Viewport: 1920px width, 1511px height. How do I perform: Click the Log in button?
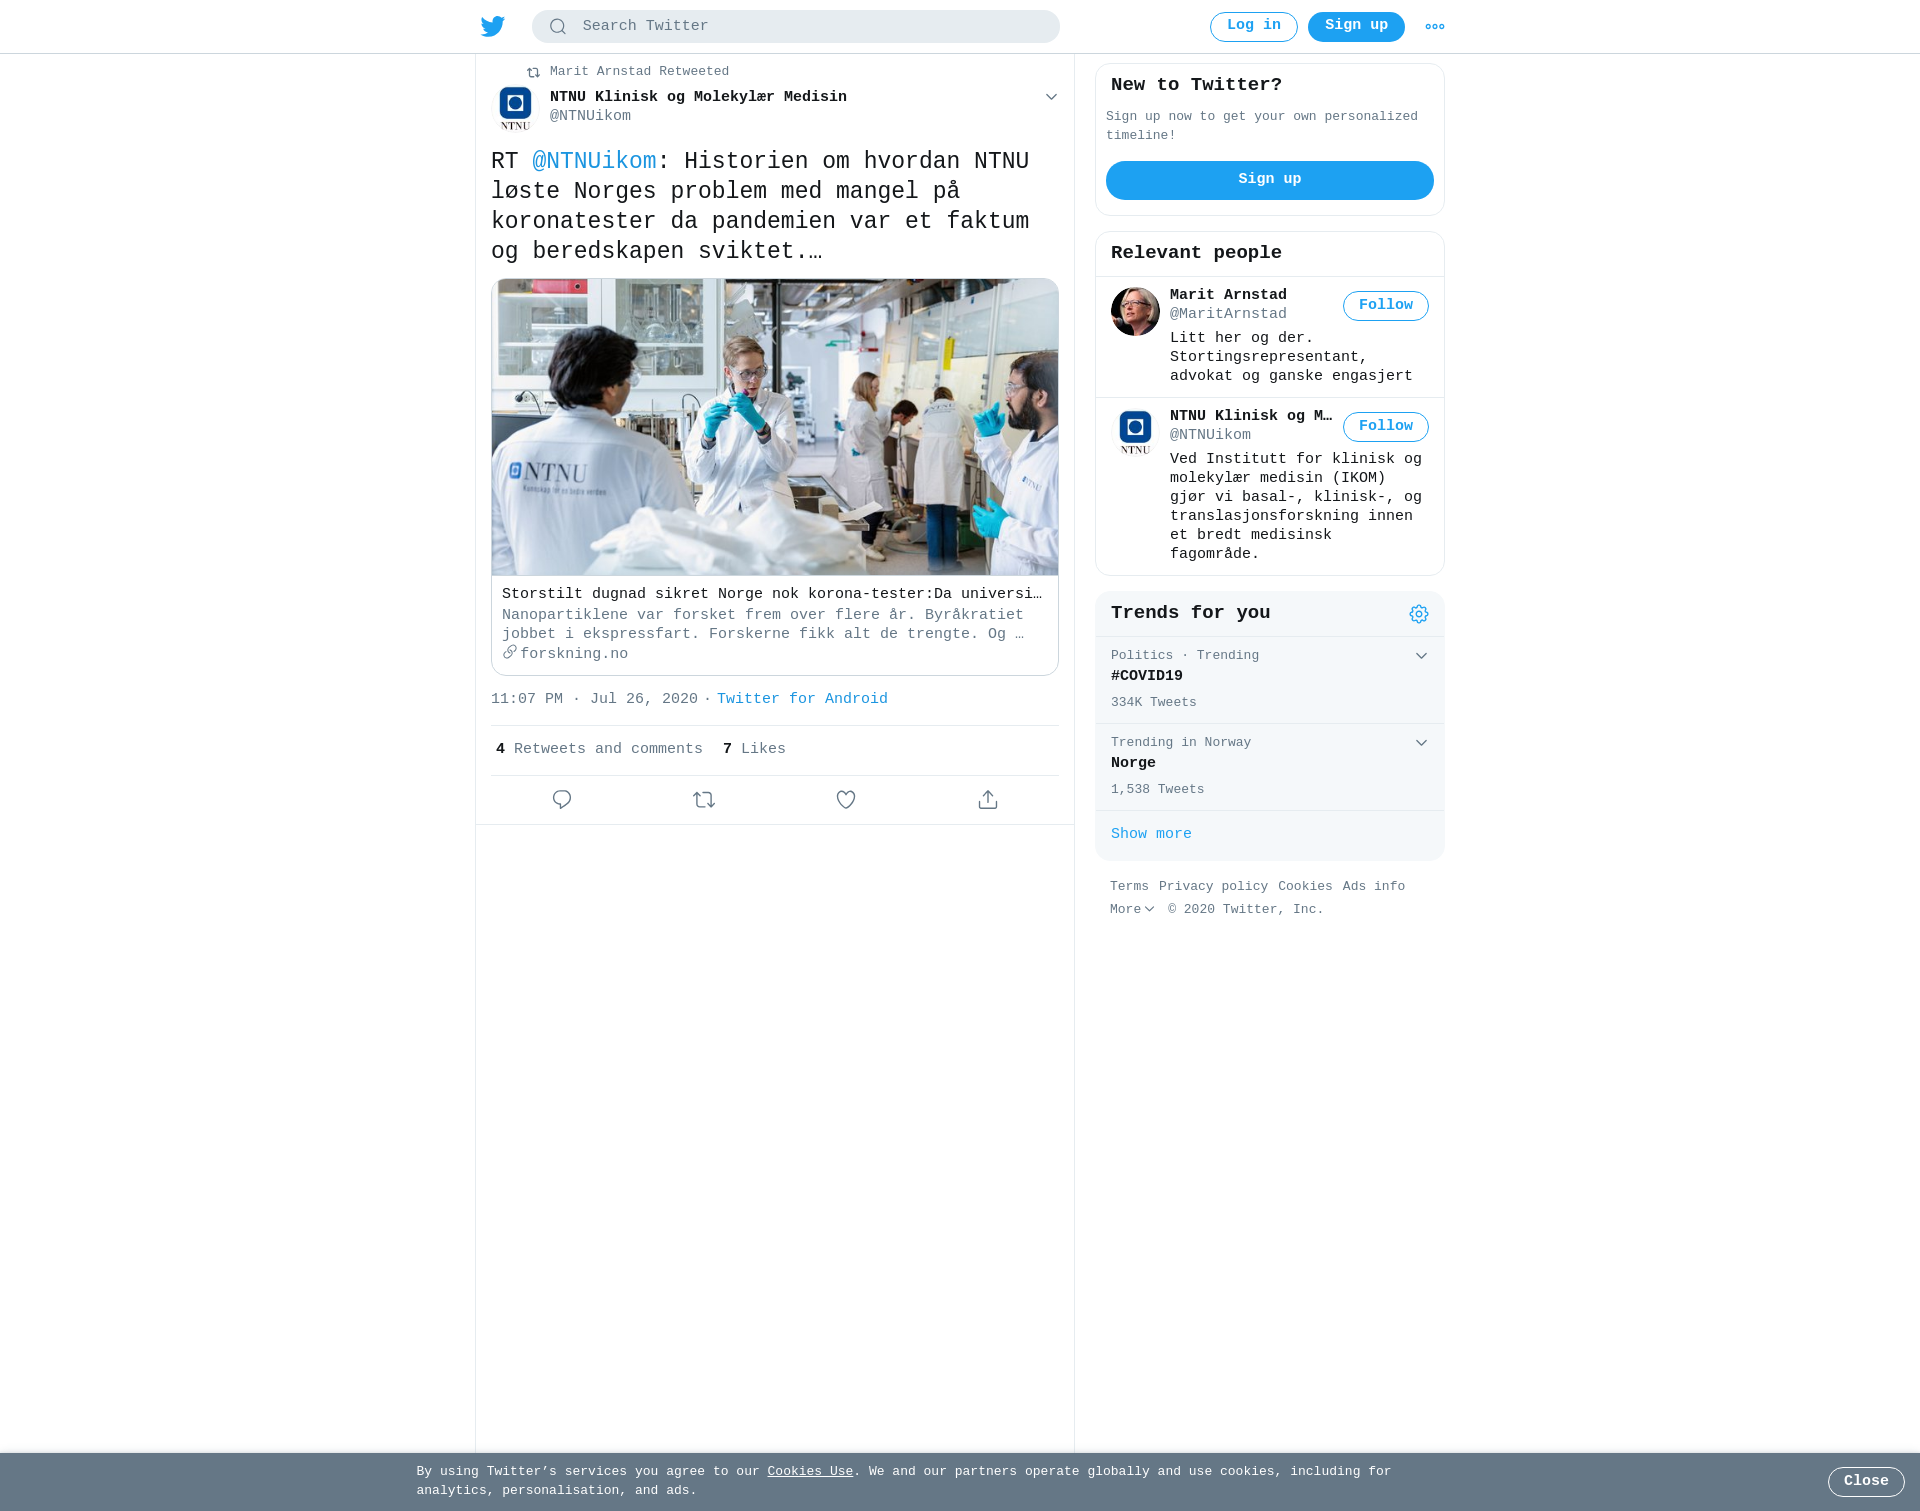tap(1254, 27)
